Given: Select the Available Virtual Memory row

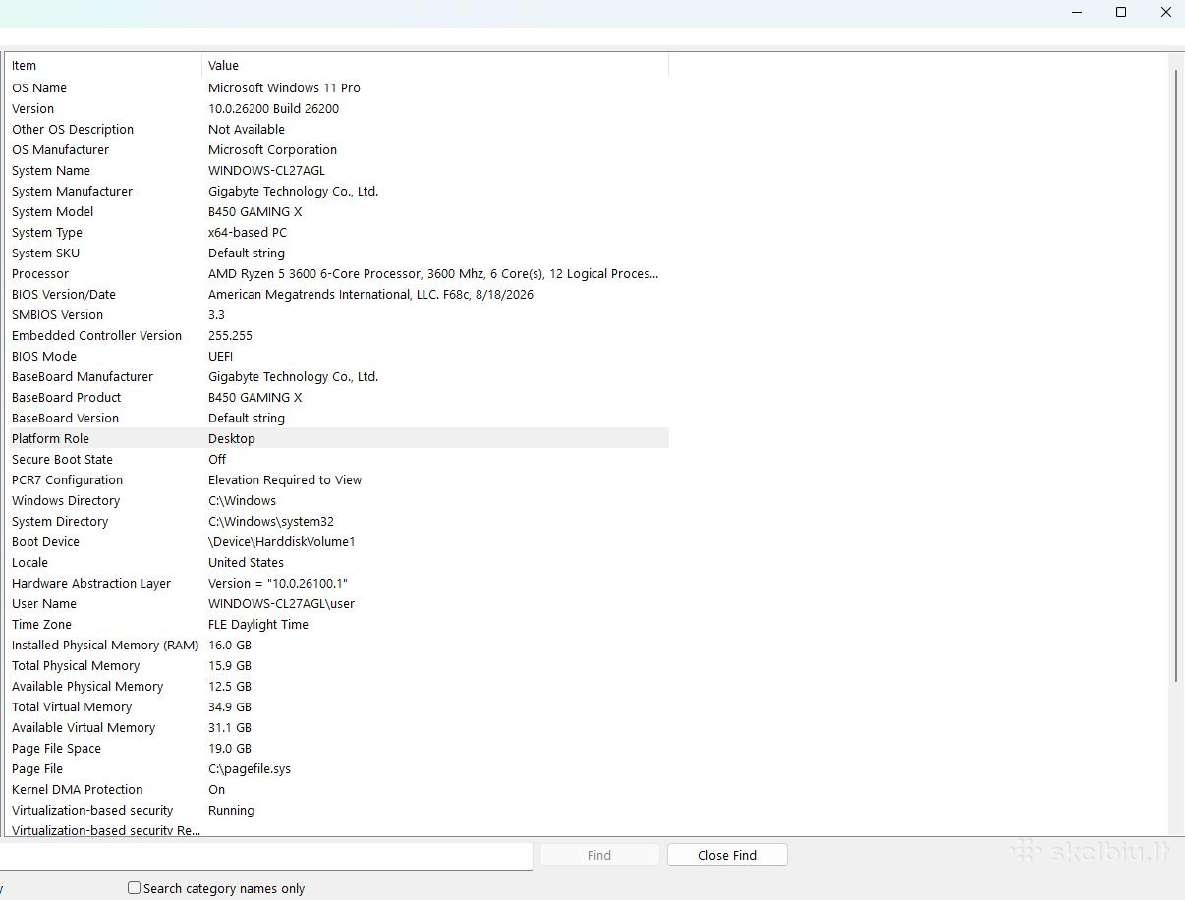Looking at the screenshot, I should [x=337, y=728].
